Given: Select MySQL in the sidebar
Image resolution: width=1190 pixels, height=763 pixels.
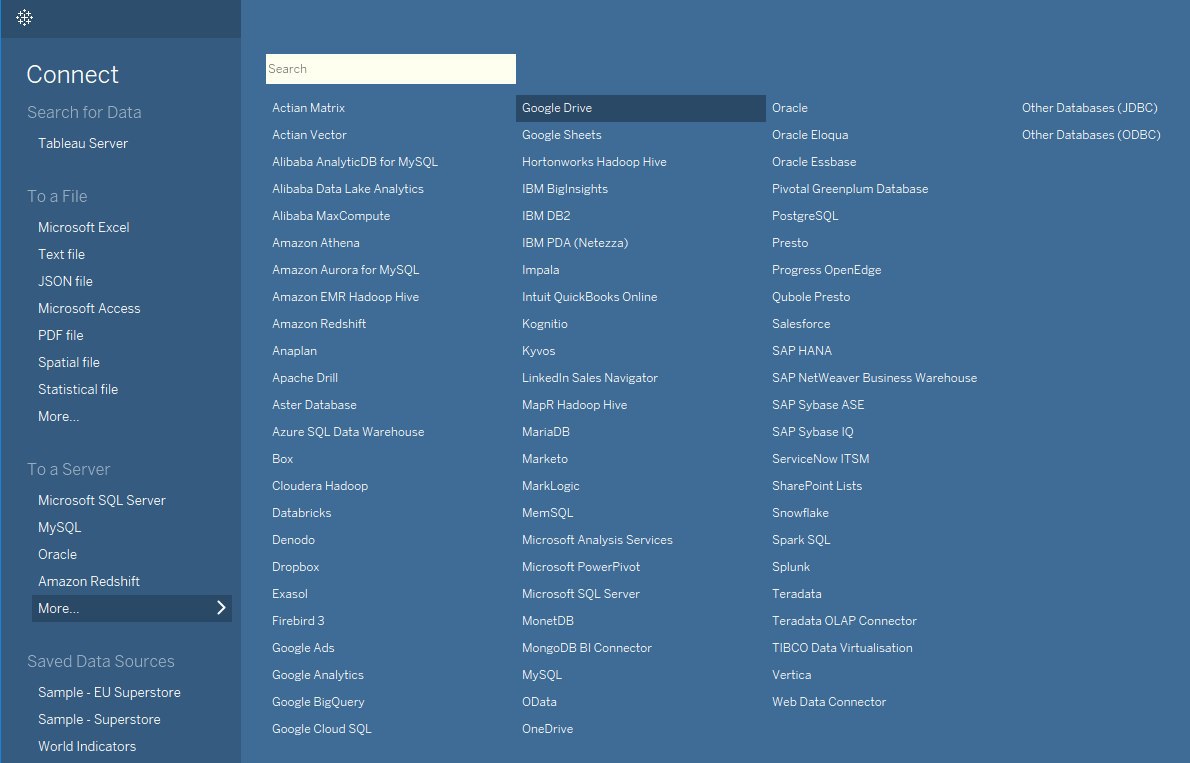Looking at the screenshot, I should (x=59, y=528).
